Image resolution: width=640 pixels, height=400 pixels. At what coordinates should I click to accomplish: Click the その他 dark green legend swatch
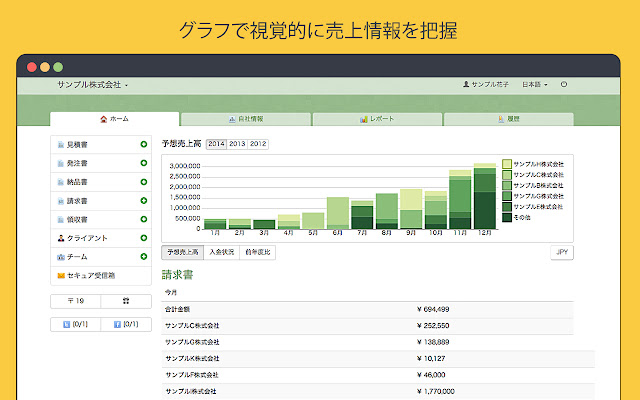(507, 217)
